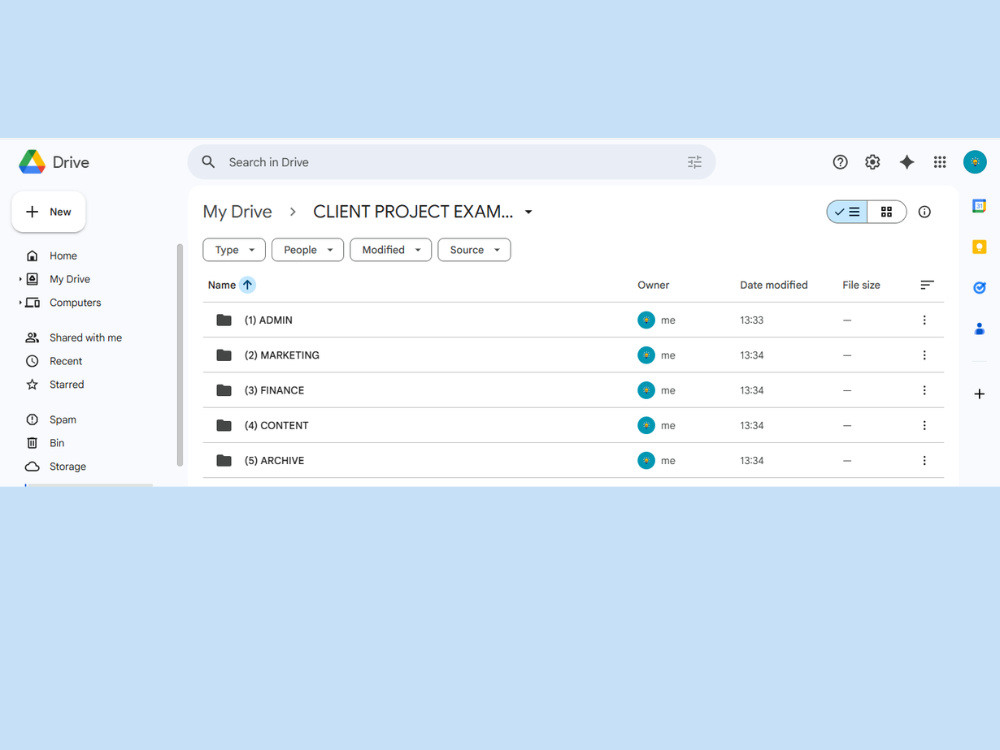Viewport: 1000px width, 750px height.
Task: Navigate to My Drive breadcrumb
Action: tap(237, 212)
